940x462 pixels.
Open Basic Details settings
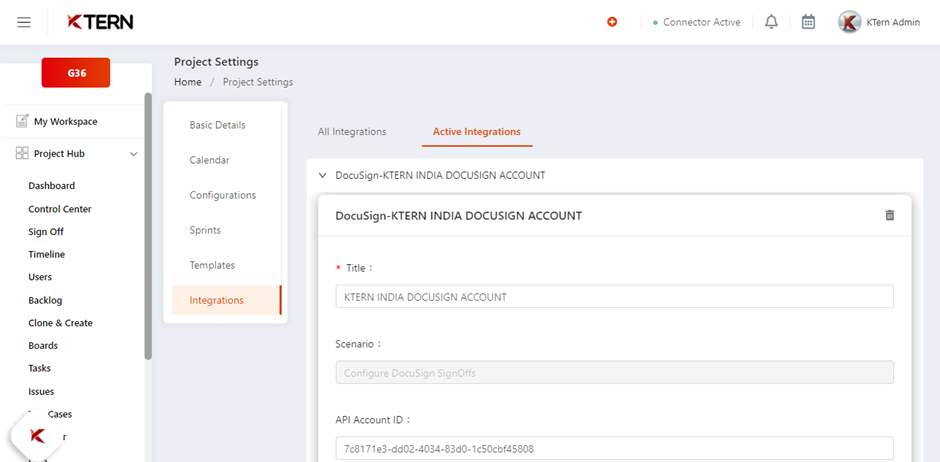218,125
